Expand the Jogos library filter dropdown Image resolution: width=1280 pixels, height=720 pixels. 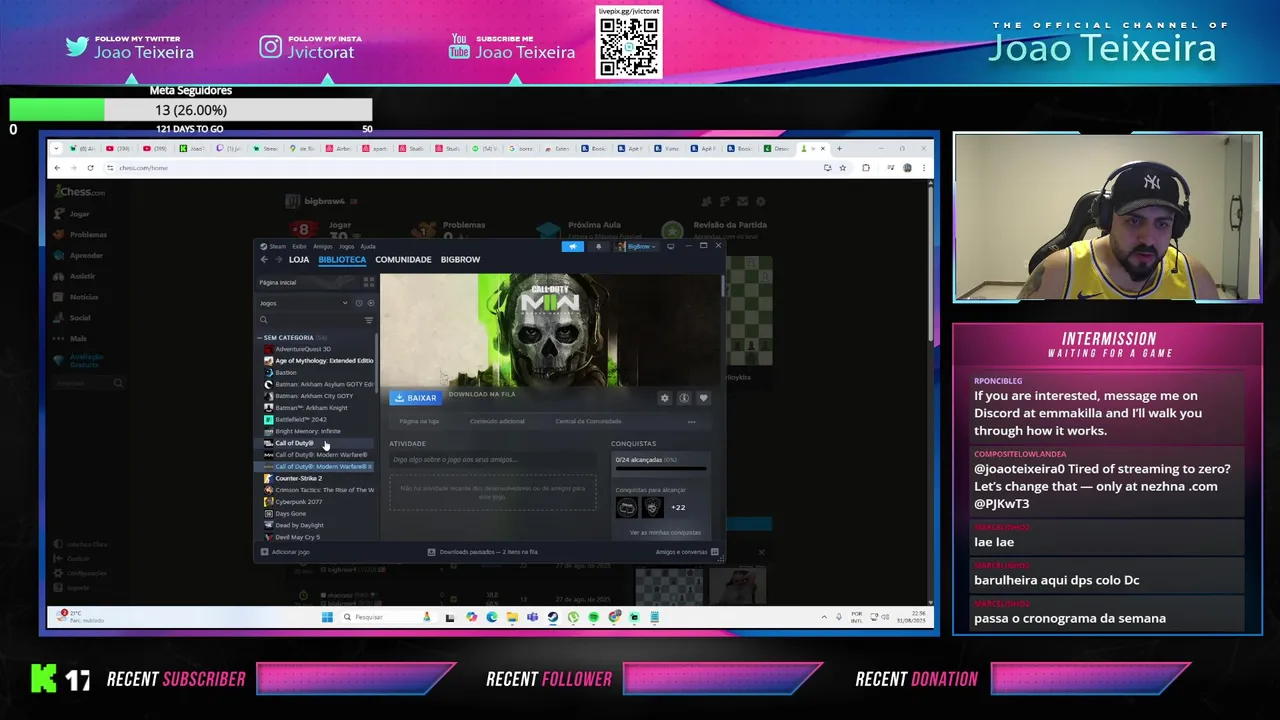[304, 303]
